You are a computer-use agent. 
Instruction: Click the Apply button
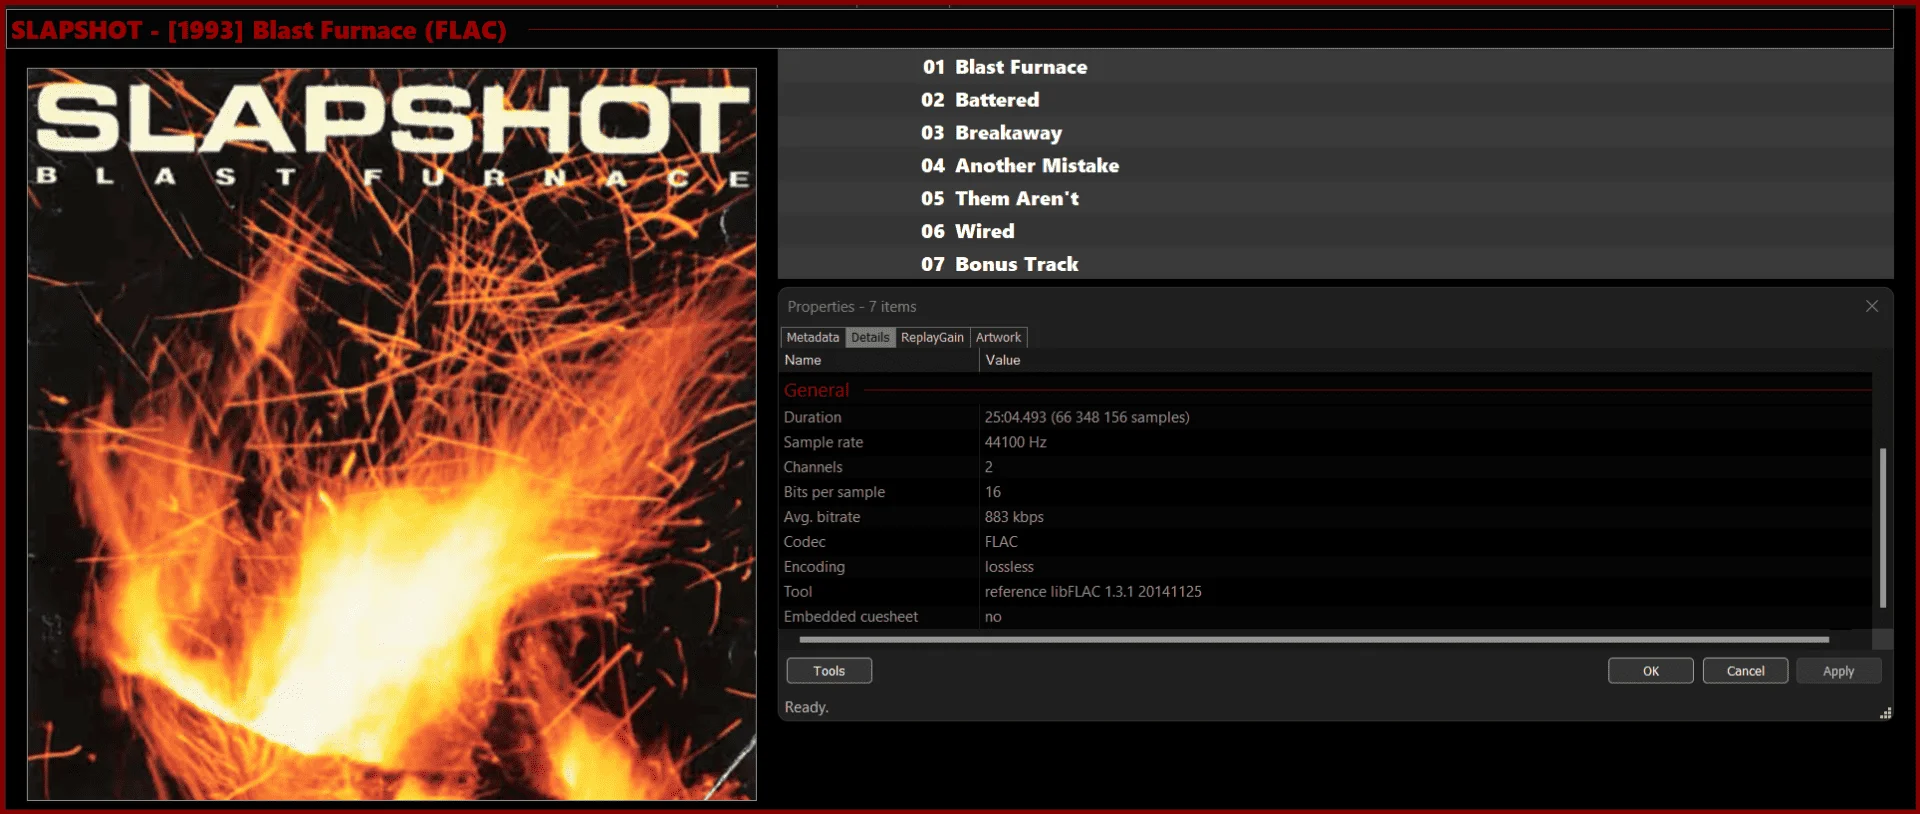[1838, 671]
